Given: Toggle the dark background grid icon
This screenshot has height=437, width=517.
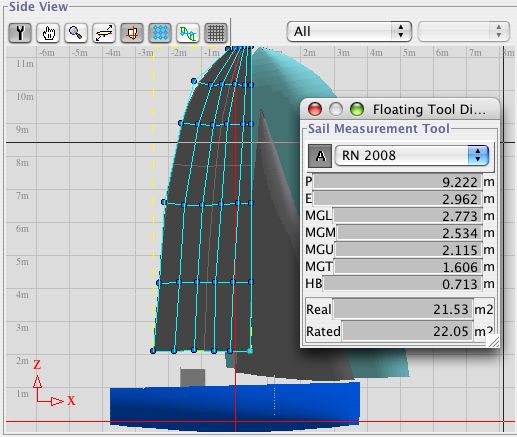Looking at the screenshot, I should pos(216,33).
